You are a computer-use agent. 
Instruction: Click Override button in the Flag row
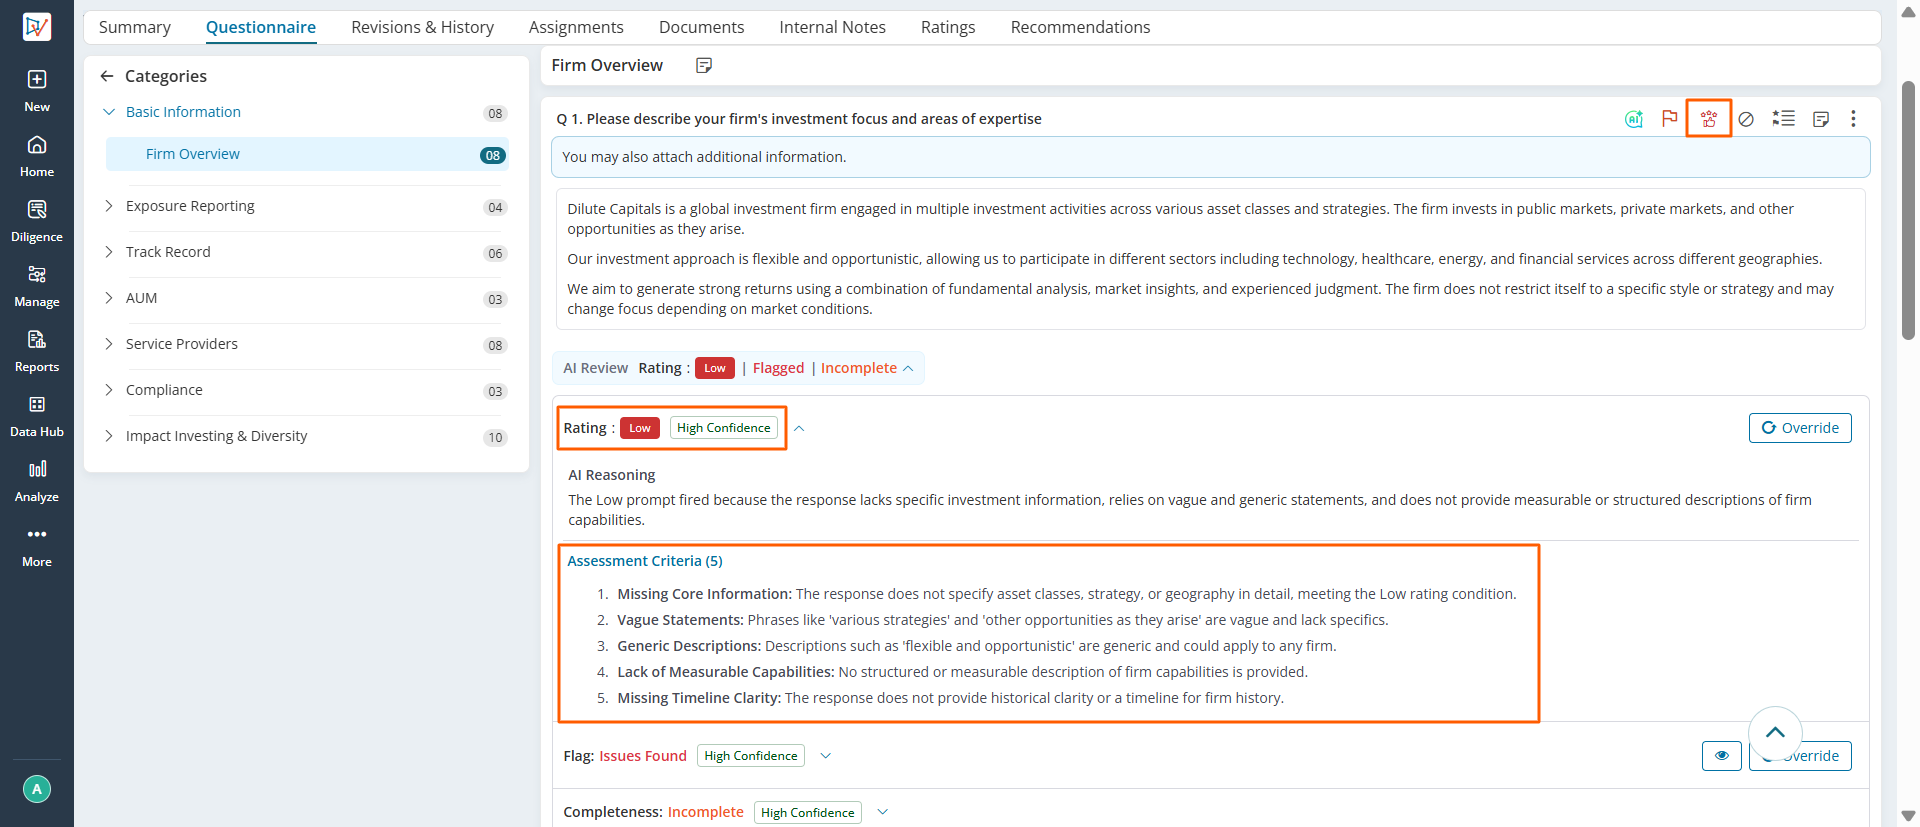[1800, 756]
